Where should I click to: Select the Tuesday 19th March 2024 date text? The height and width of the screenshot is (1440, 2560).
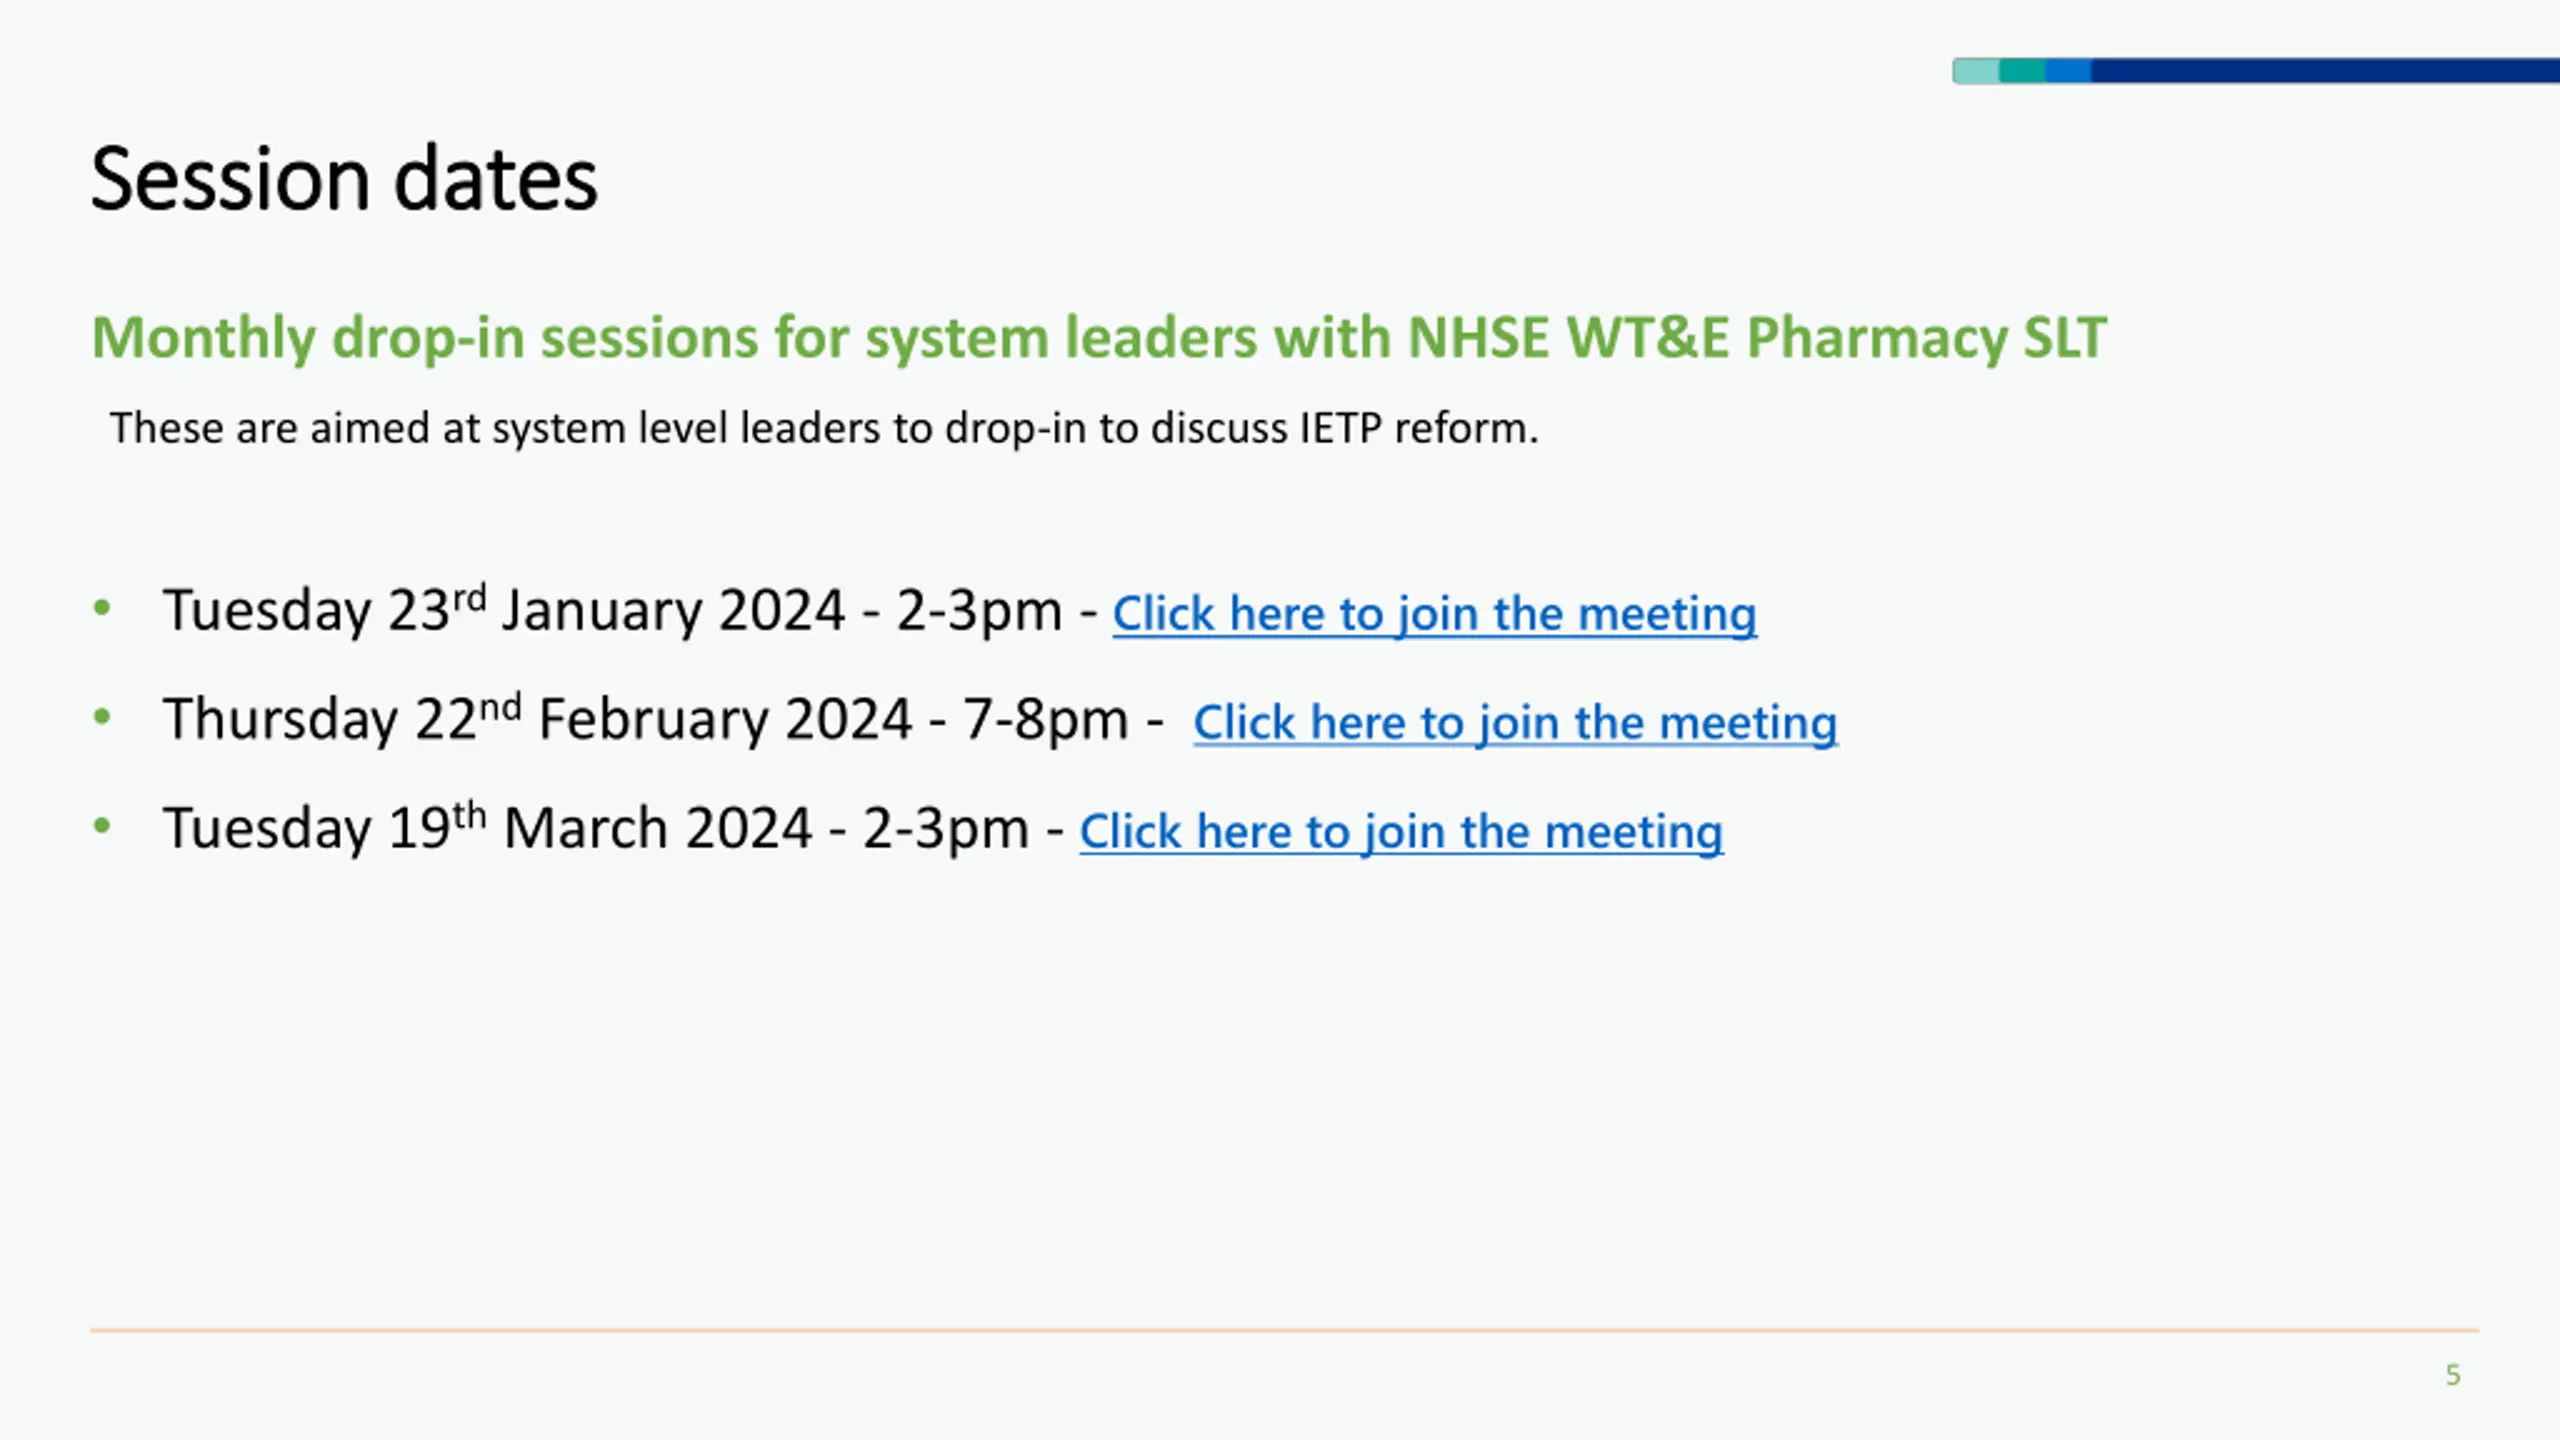click(x=487, y=828)
